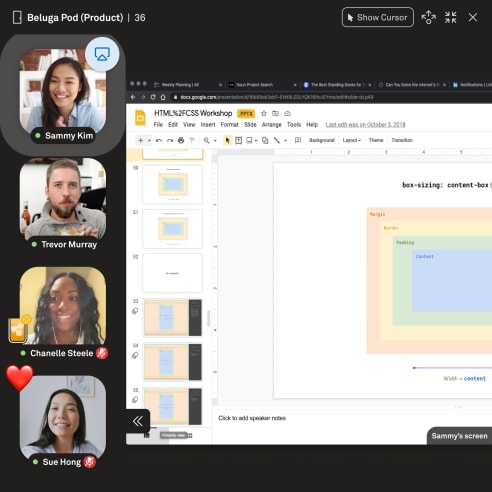The image size is (492, 492).
Task: Open the Layout dropdown
Action: [352, 140]
